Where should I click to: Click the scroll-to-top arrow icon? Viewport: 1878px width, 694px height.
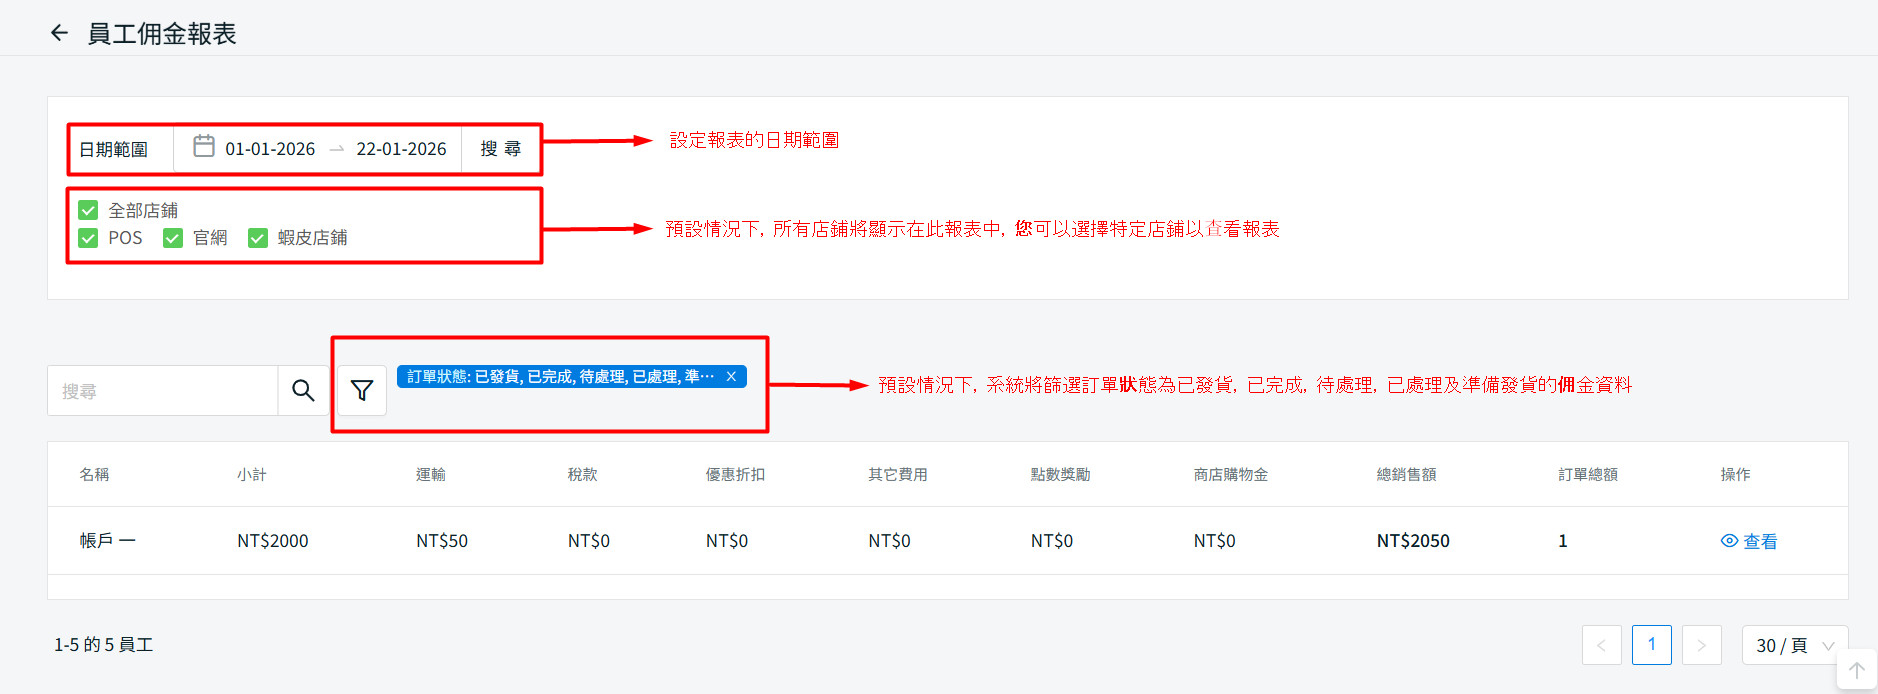1856,670
